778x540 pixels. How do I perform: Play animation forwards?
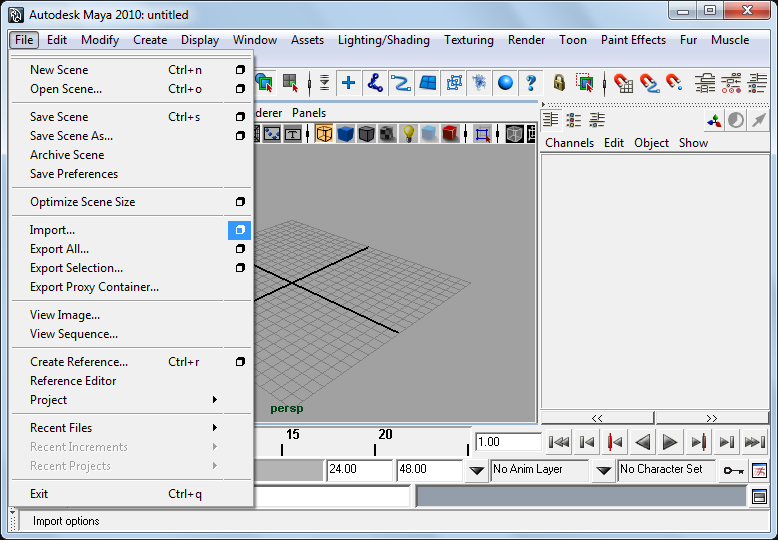(670, 442)
